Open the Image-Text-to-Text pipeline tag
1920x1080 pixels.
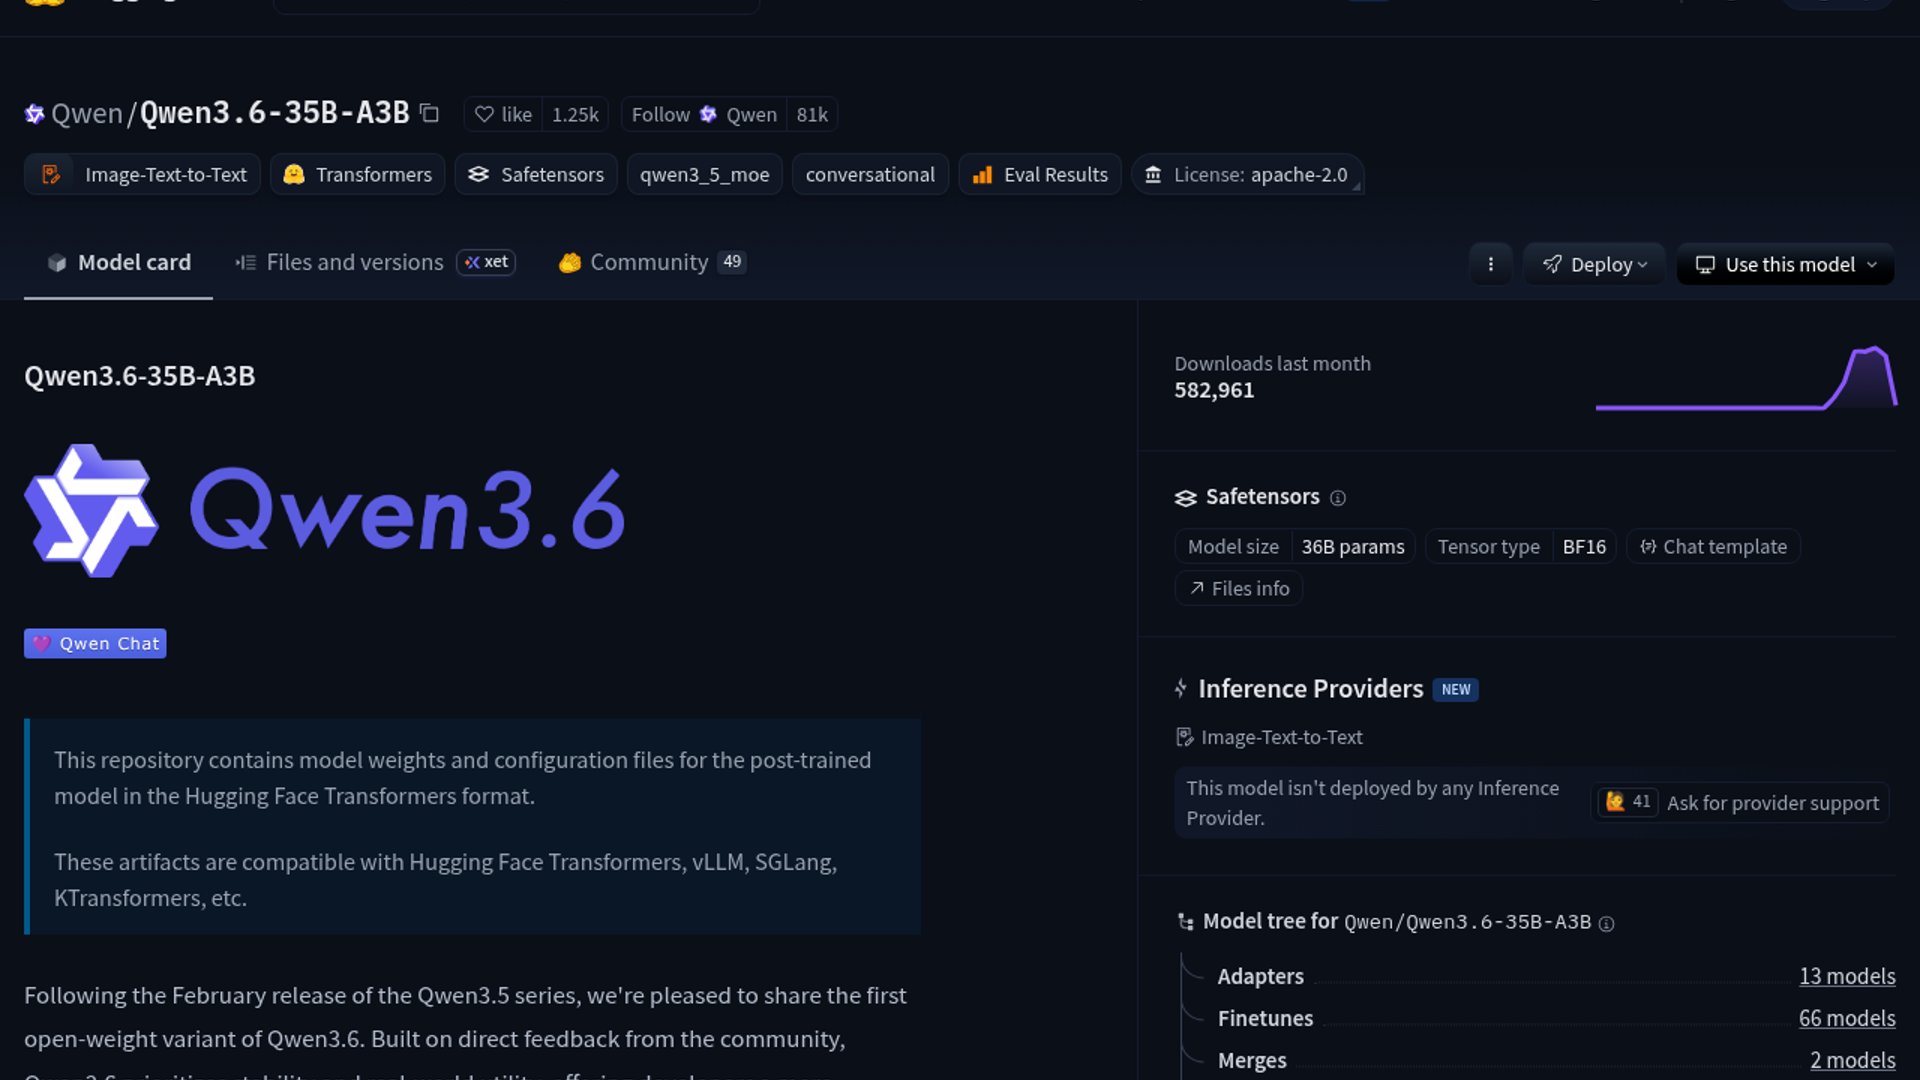click(141, 174)
